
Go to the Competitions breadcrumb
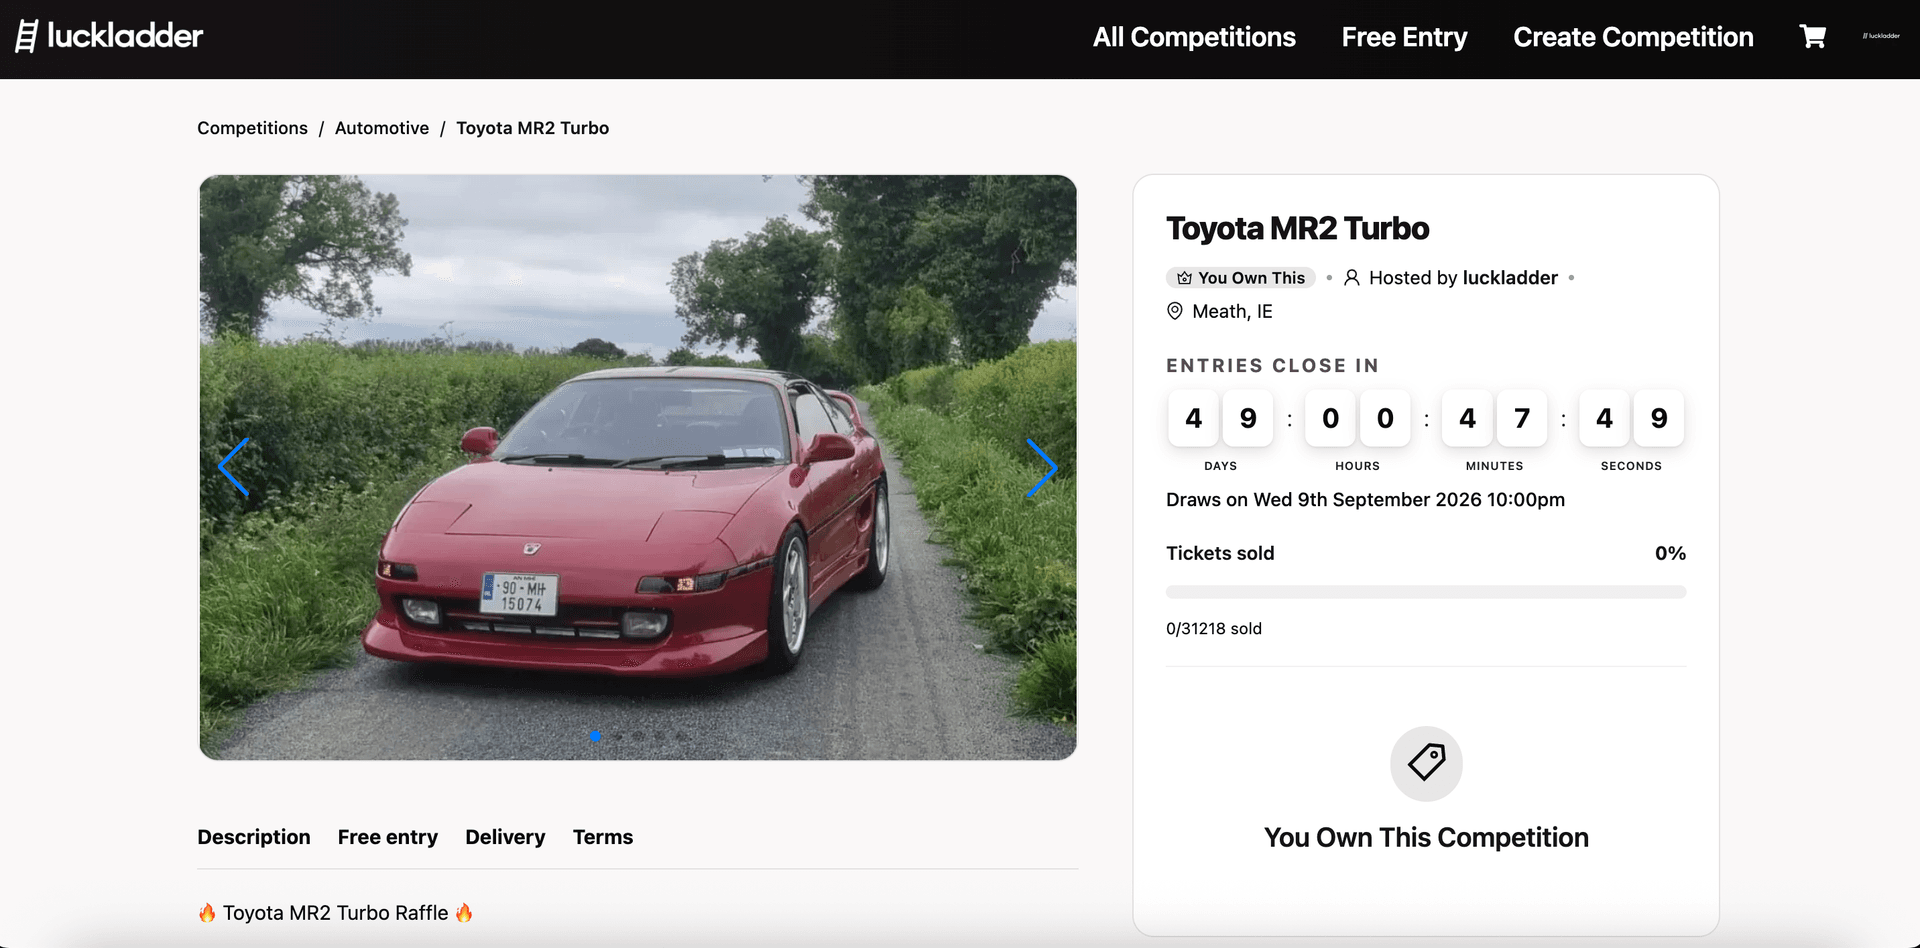(x=252, y=128)
